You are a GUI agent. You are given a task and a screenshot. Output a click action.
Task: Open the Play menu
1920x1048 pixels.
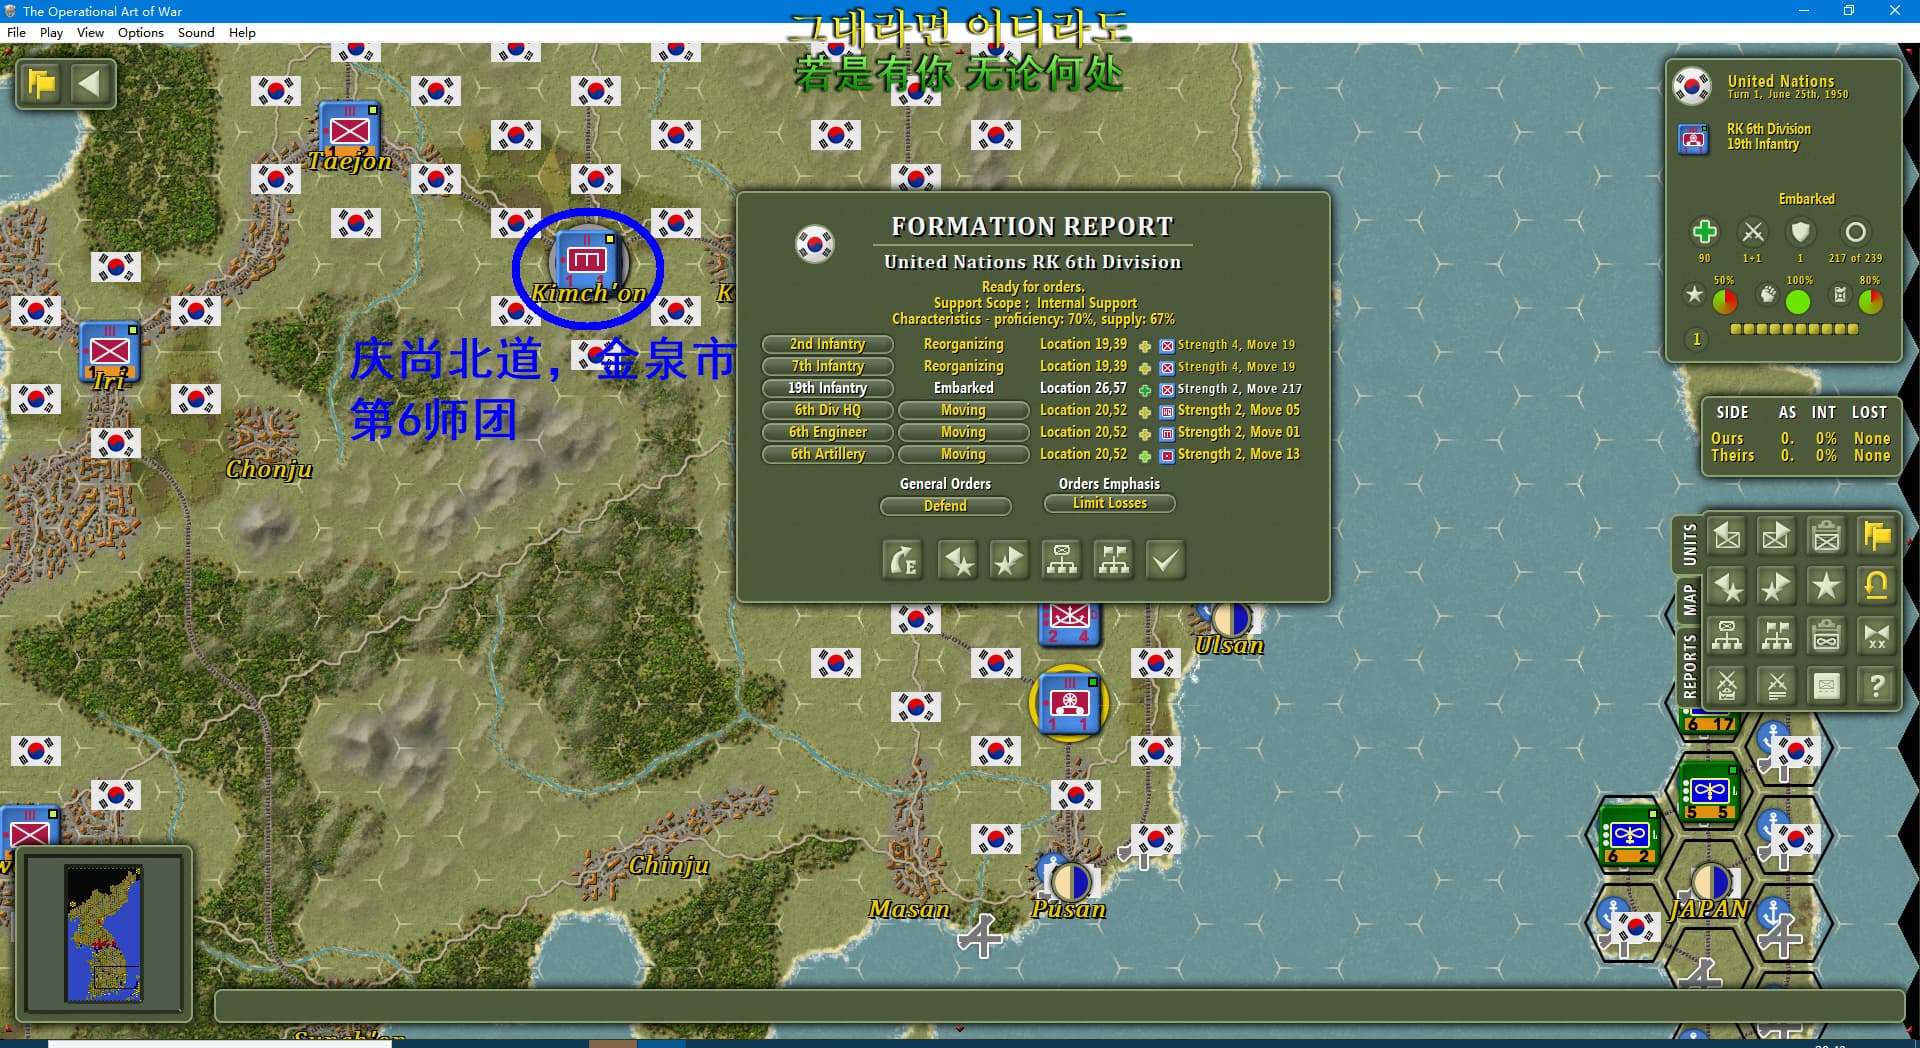51,32
